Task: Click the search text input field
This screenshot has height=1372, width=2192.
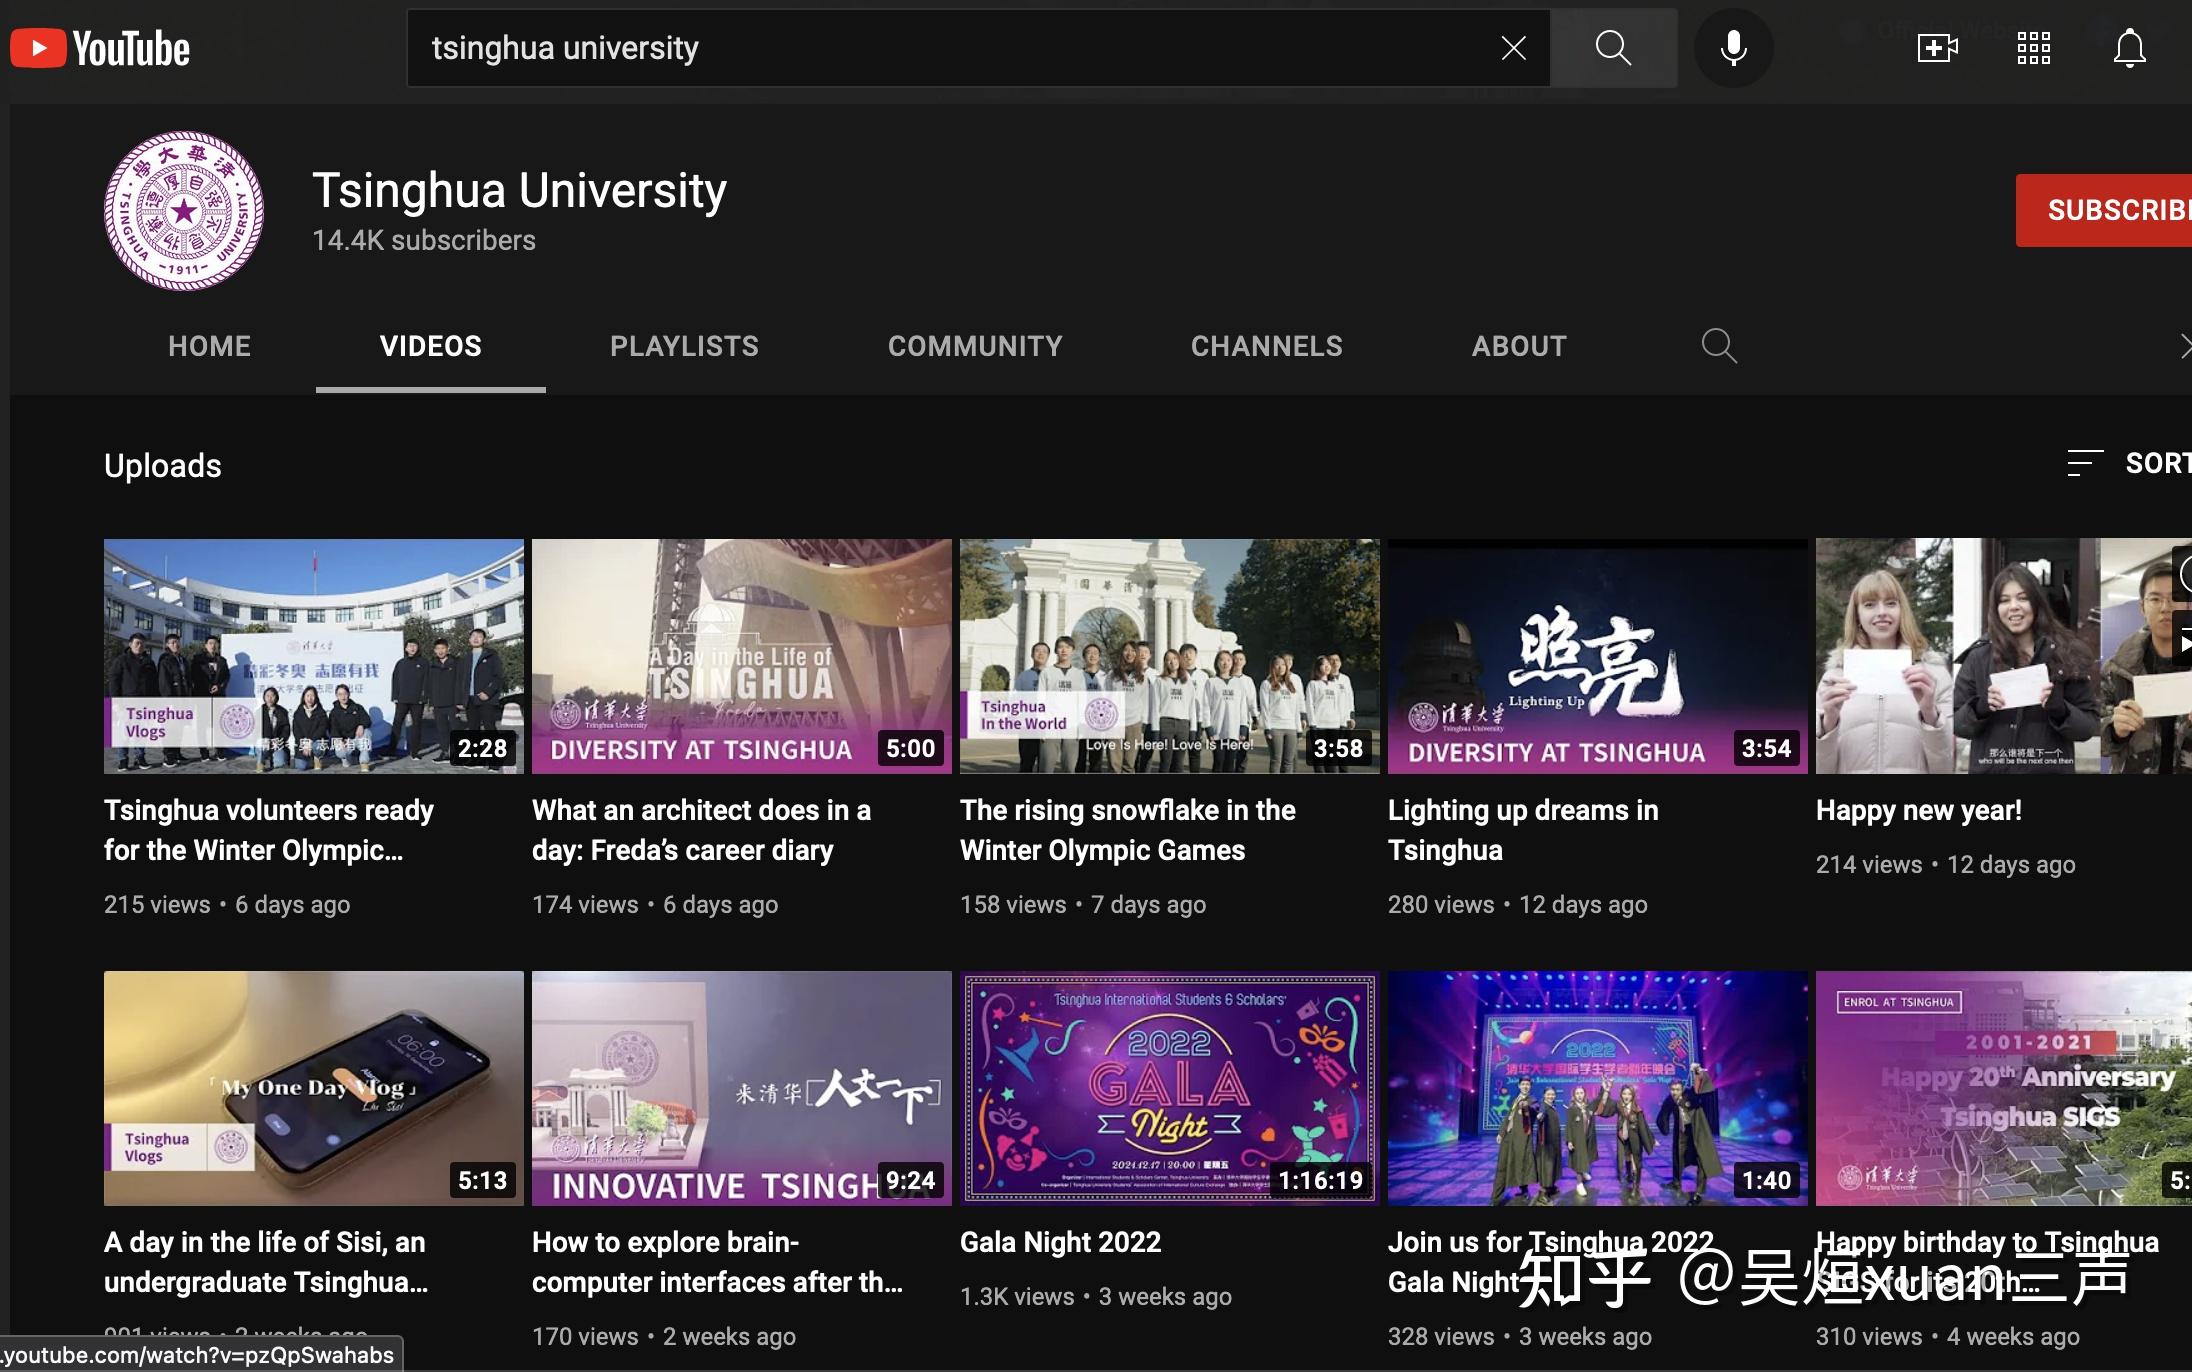Action: [x=950, y=48]
